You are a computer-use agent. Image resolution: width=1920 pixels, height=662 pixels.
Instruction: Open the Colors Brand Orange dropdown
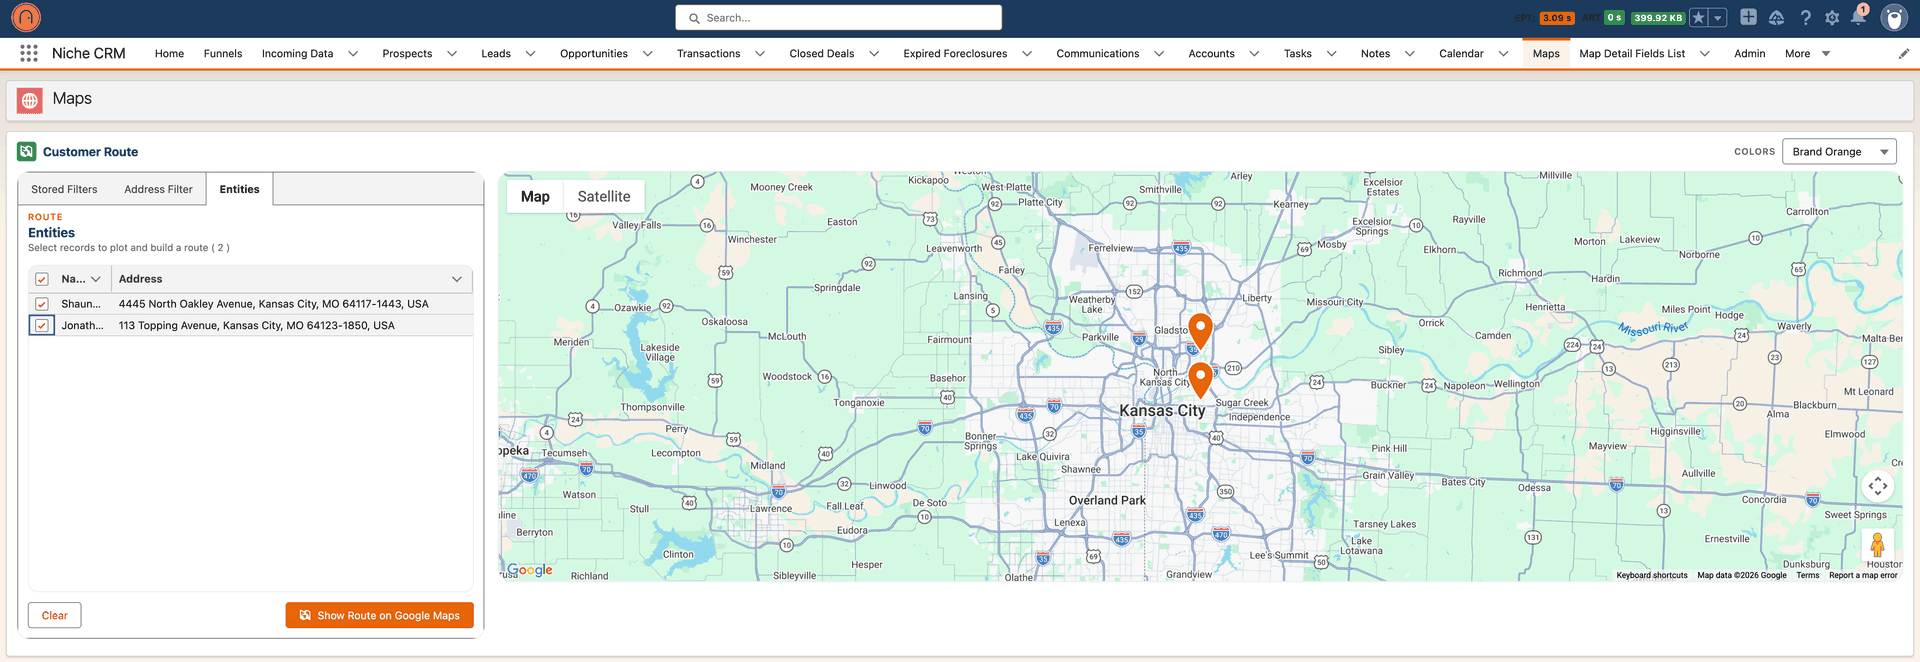[1839, 151]
